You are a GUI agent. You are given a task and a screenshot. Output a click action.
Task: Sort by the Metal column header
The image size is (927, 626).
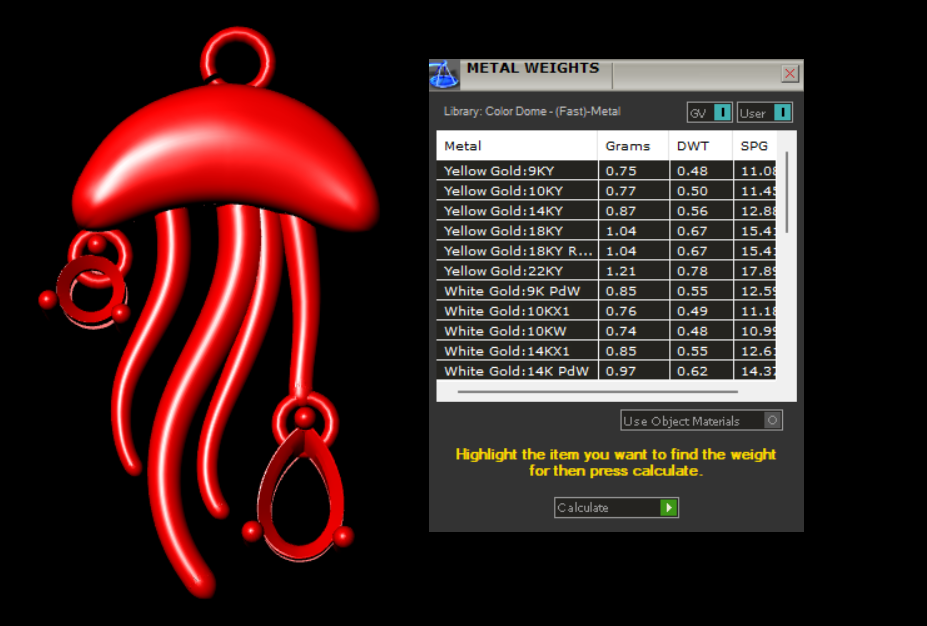(517, 146)
